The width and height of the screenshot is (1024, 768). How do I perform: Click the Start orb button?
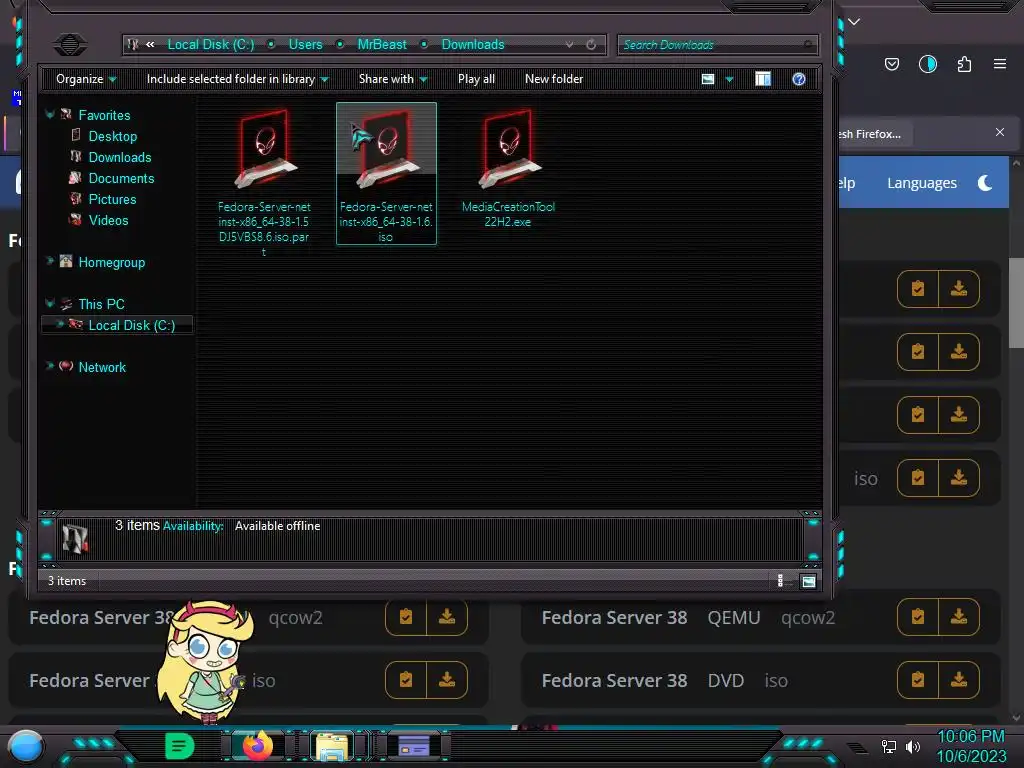[x=26, y=747]
